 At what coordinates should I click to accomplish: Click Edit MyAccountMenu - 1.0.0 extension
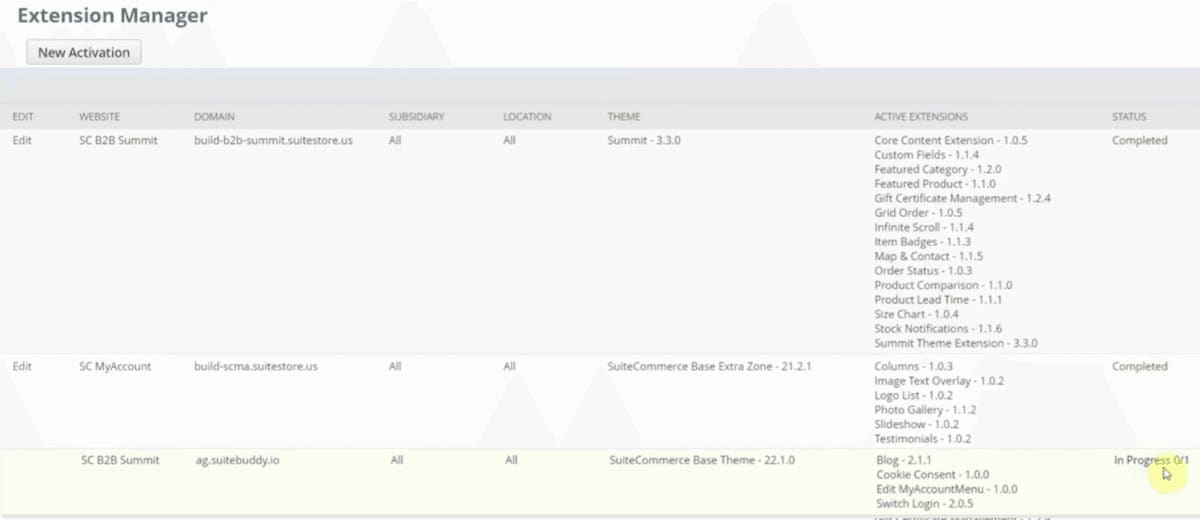tap(947, 490)
